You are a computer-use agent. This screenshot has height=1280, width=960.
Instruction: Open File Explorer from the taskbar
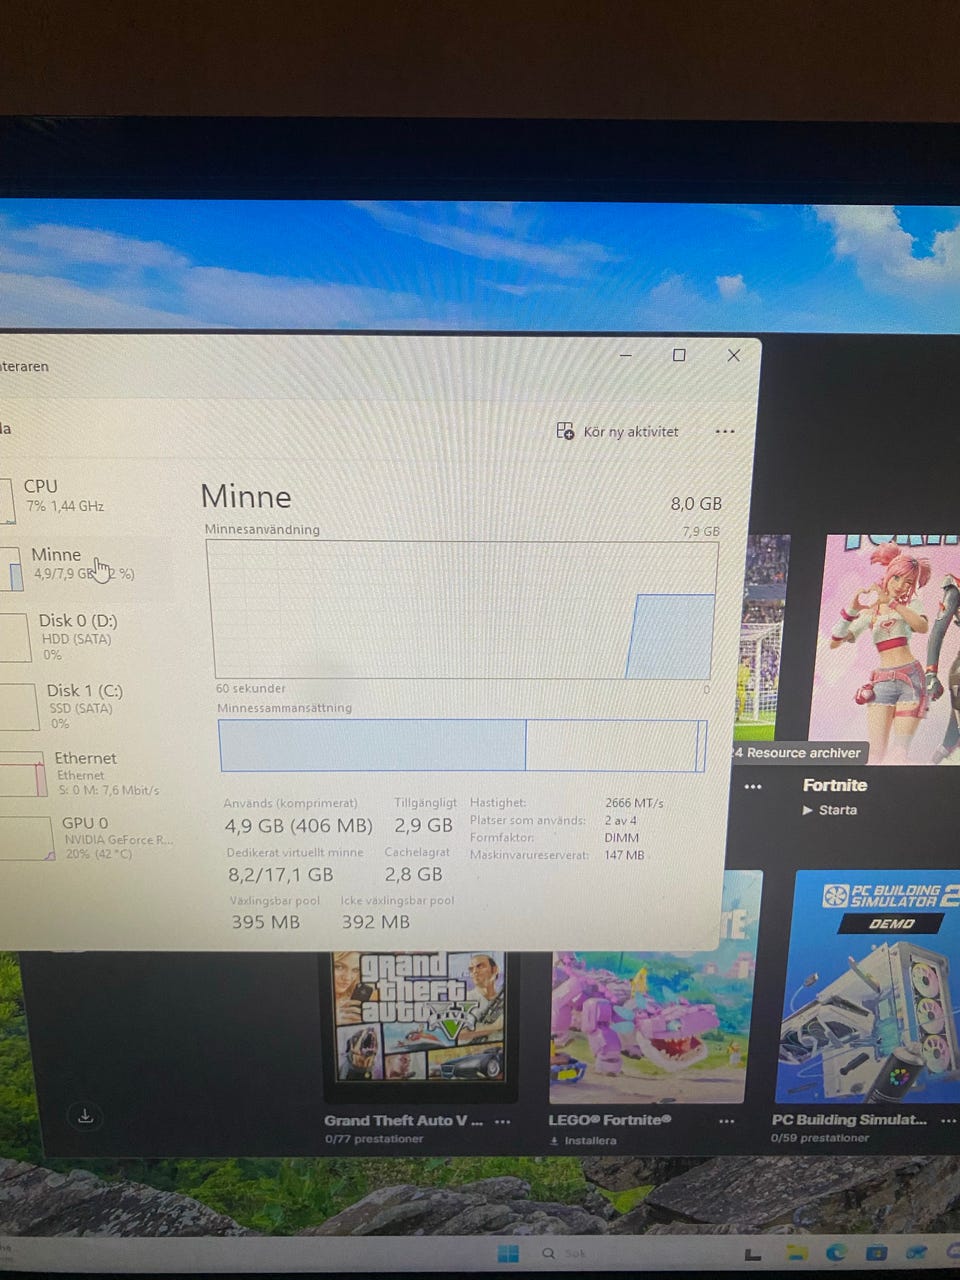796,1253
